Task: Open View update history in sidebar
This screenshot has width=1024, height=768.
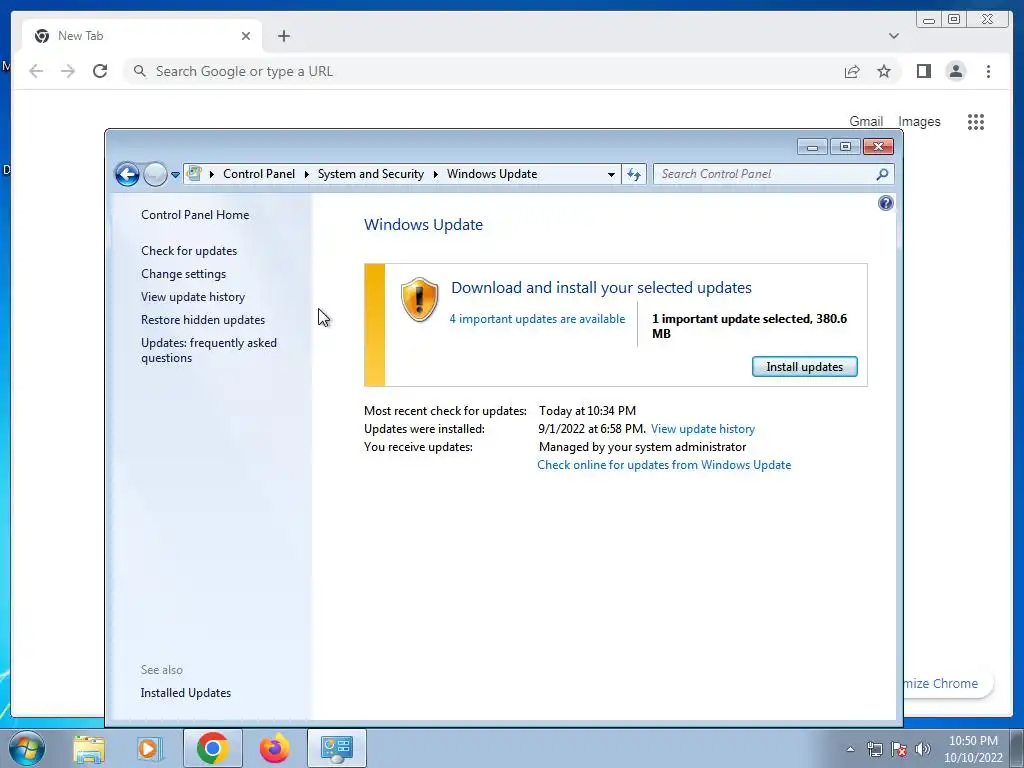Action: (193, 296)
